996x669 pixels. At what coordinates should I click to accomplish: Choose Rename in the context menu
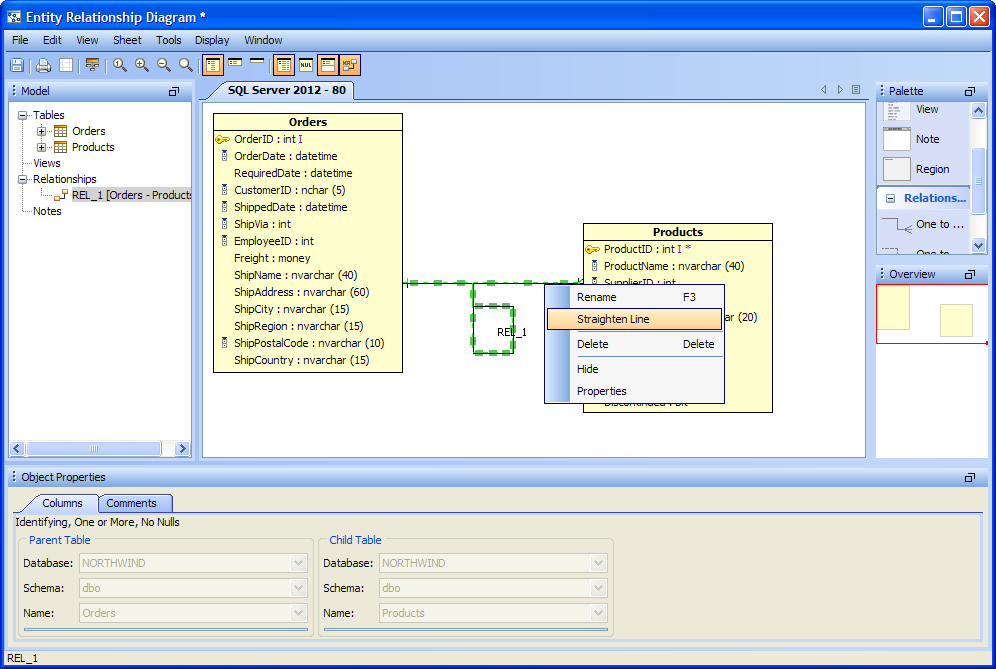pos(635,297)
